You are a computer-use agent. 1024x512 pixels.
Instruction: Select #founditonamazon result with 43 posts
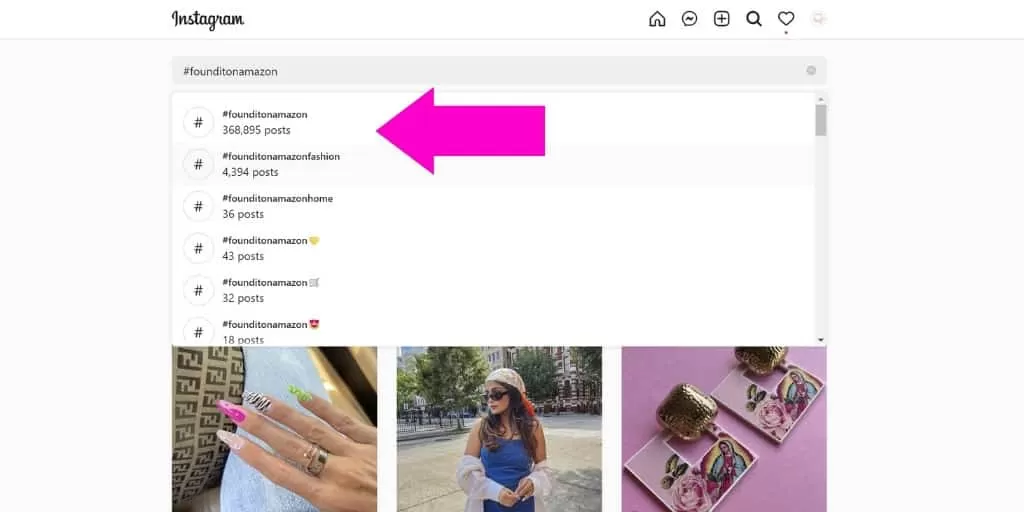[493, 248]
